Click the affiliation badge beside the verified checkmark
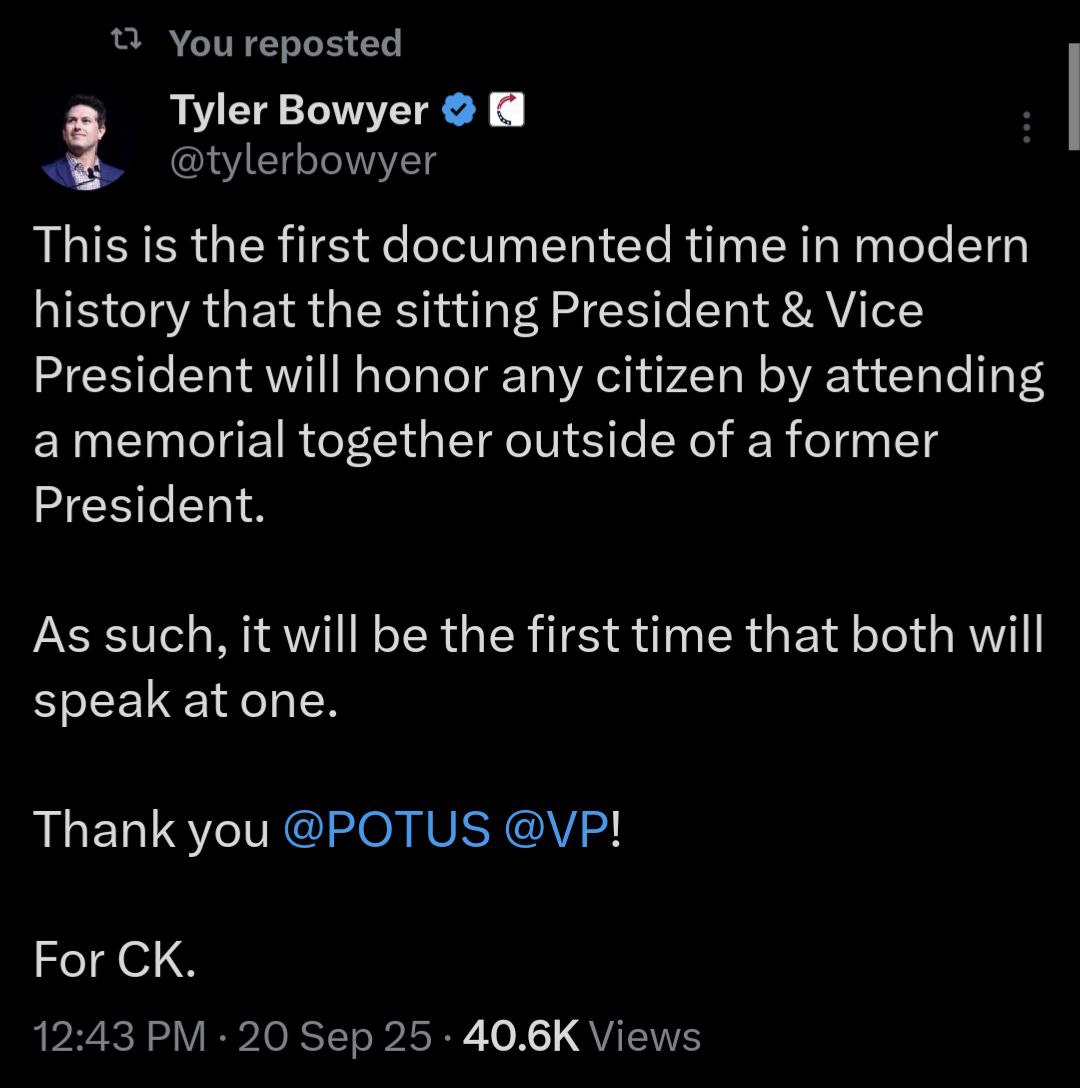The height and width of the screenshot is (1088, 1080). [x=506, y=111]
